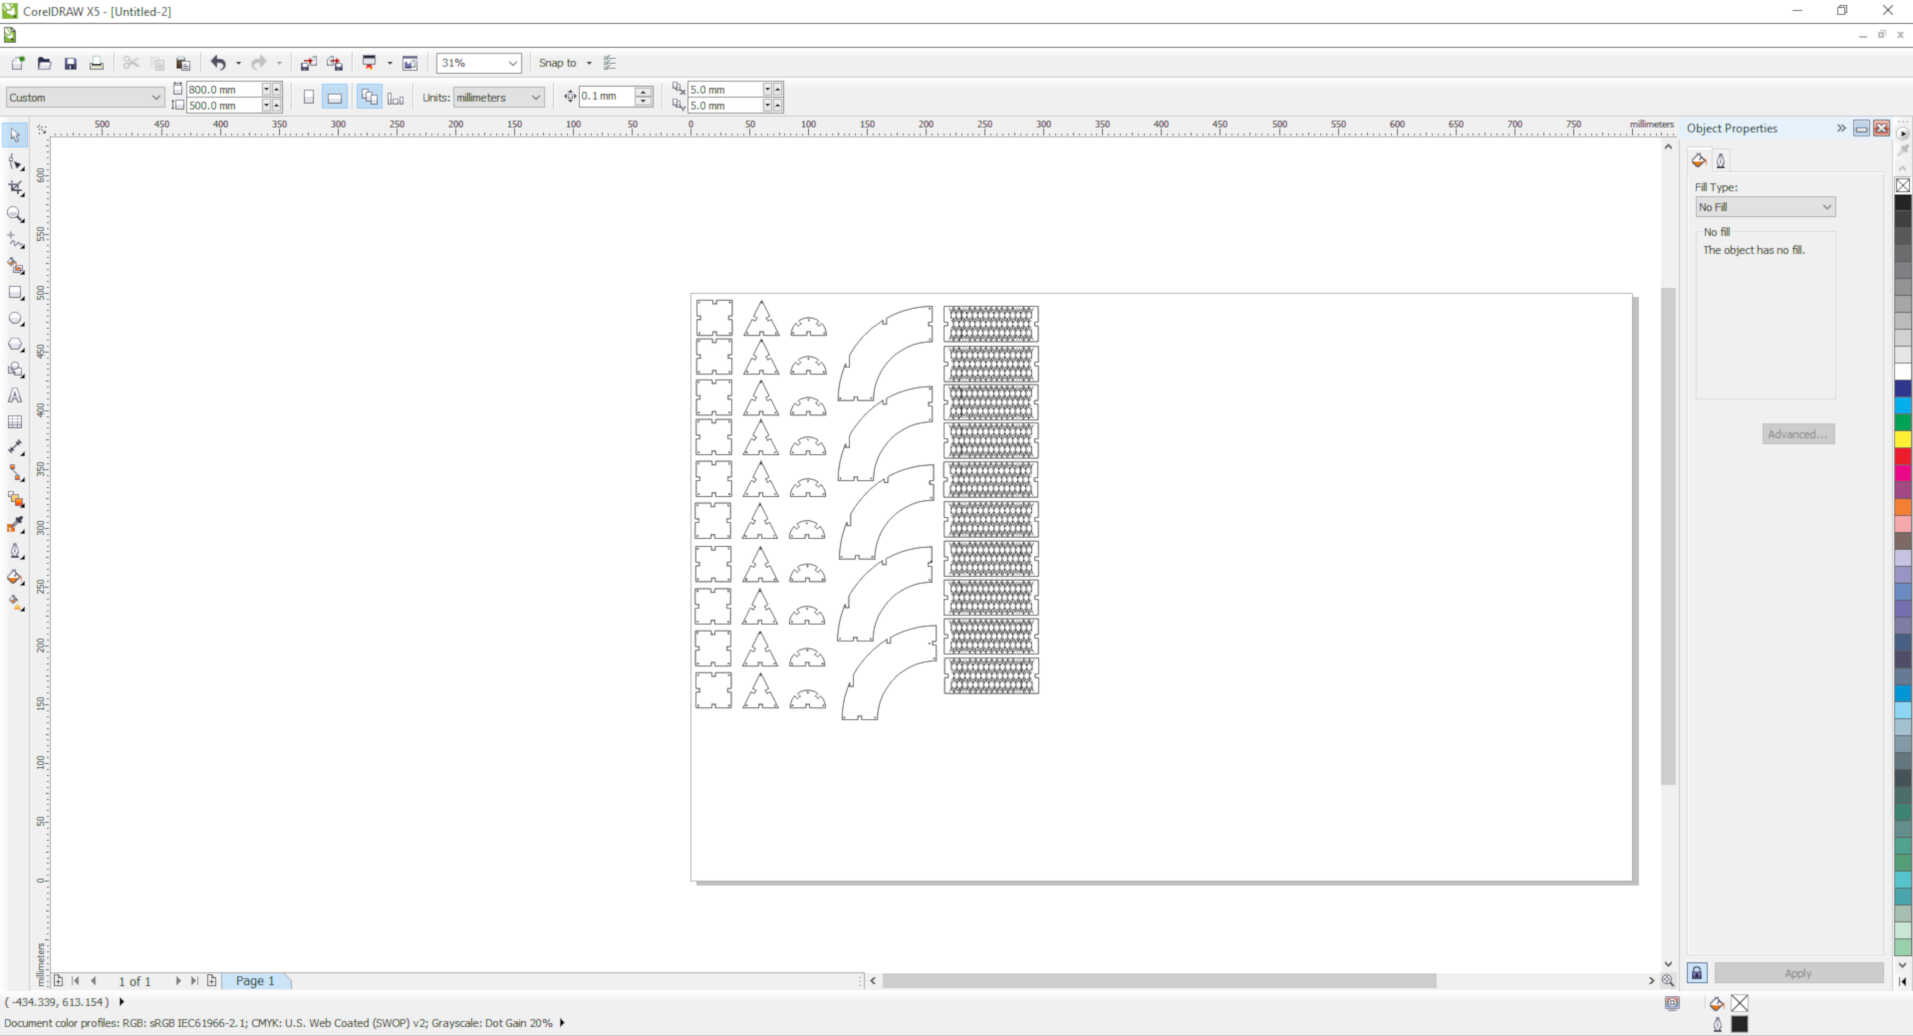Expand the Application Launcher dropdown arrow
Viewport: 1913px width, 1036px height.
[390, 63]
